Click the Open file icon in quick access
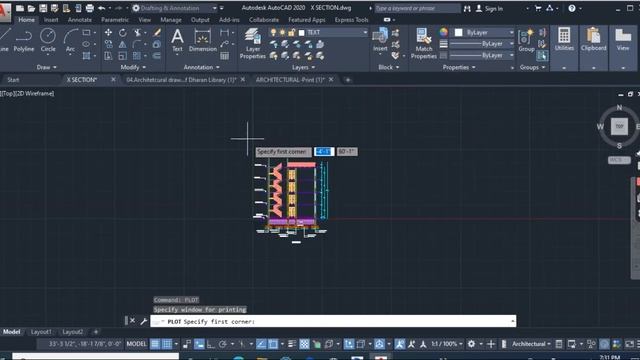640x360 pixels. pyautogui.click(x=31, y=8)
